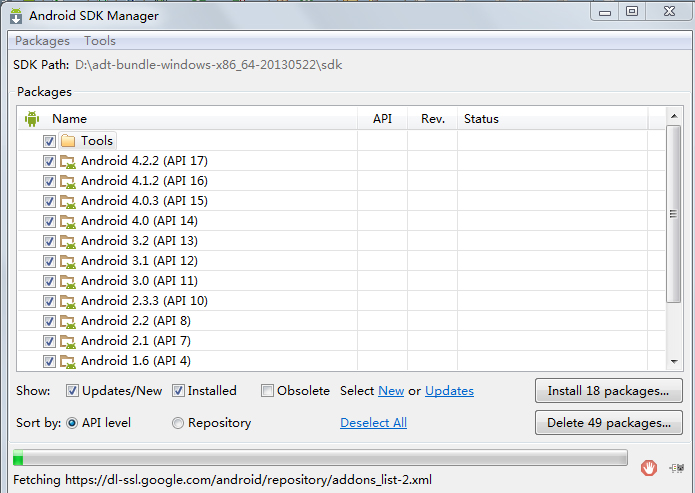This screenshot has height=493, width=695.
Task: Open the Tools menu in menu bar
Action: tap(100, 41)
